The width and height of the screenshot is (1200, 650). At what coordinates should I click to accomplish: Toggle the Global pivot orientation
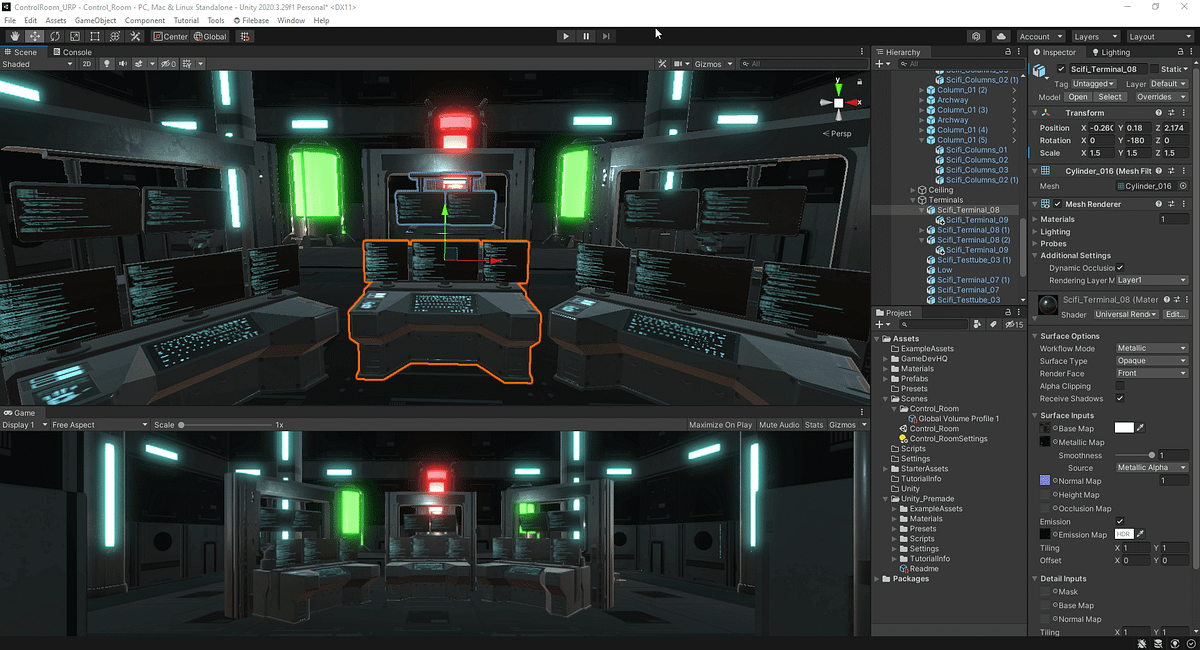point(209,36)
